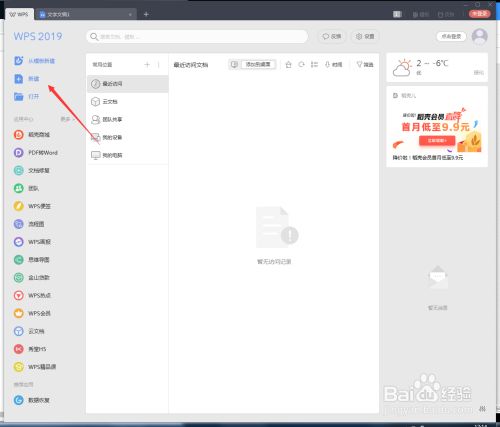The width and height of the screenshot is (500, 427).
Task: Open the green 金山 app below 思维导图
Action: [32, 277]
